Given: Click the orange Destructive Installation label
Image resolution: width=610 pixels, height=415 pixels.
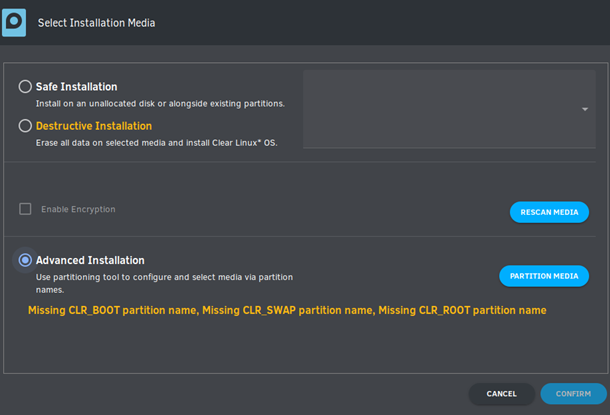Looking at the screenshot, I should point(94,126).
